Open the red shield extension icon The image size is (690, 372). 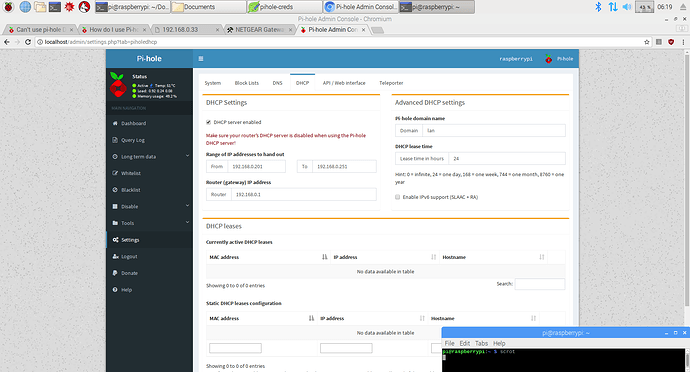671,42
